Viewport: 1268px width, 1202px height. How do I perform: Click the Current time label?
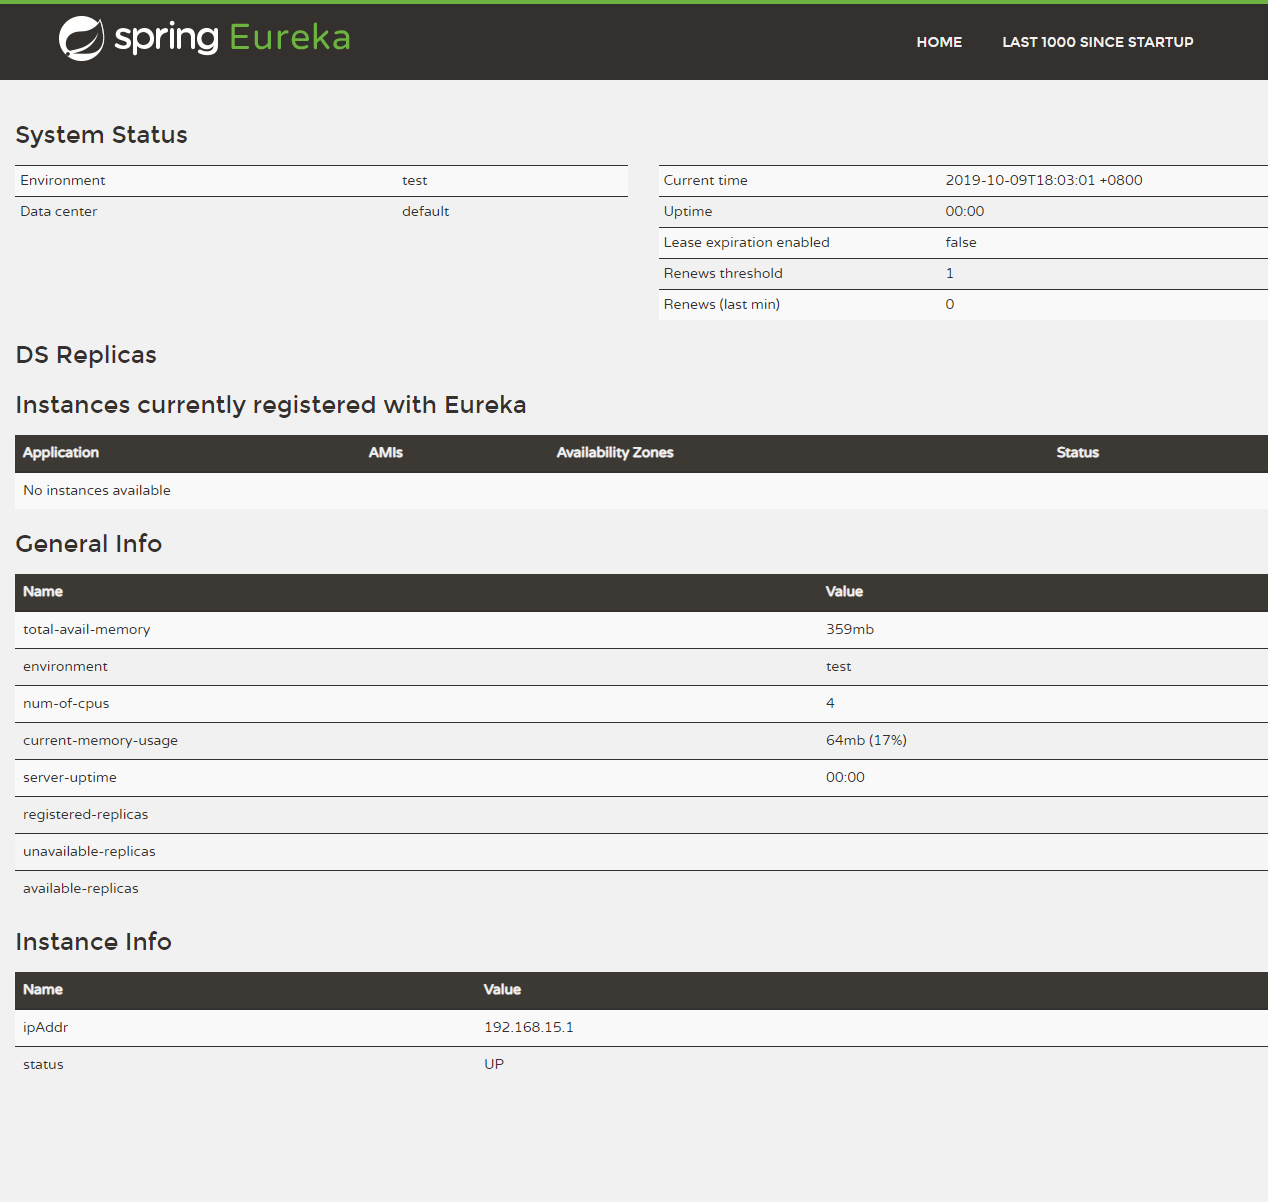point(705,180)
